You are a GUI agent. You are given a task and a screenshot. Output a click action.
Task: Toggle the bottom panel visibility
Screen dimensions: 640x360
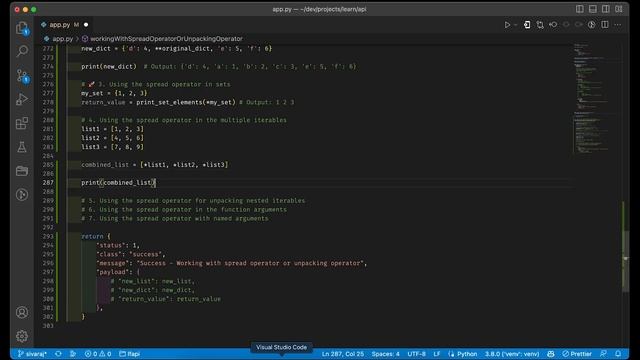593,9
